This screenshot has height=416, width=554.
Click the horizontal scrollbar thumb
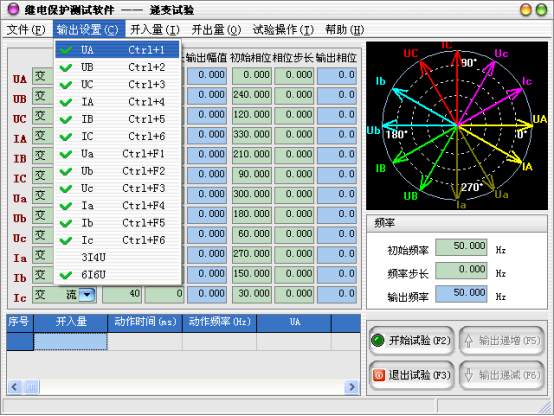pos(31,387)
